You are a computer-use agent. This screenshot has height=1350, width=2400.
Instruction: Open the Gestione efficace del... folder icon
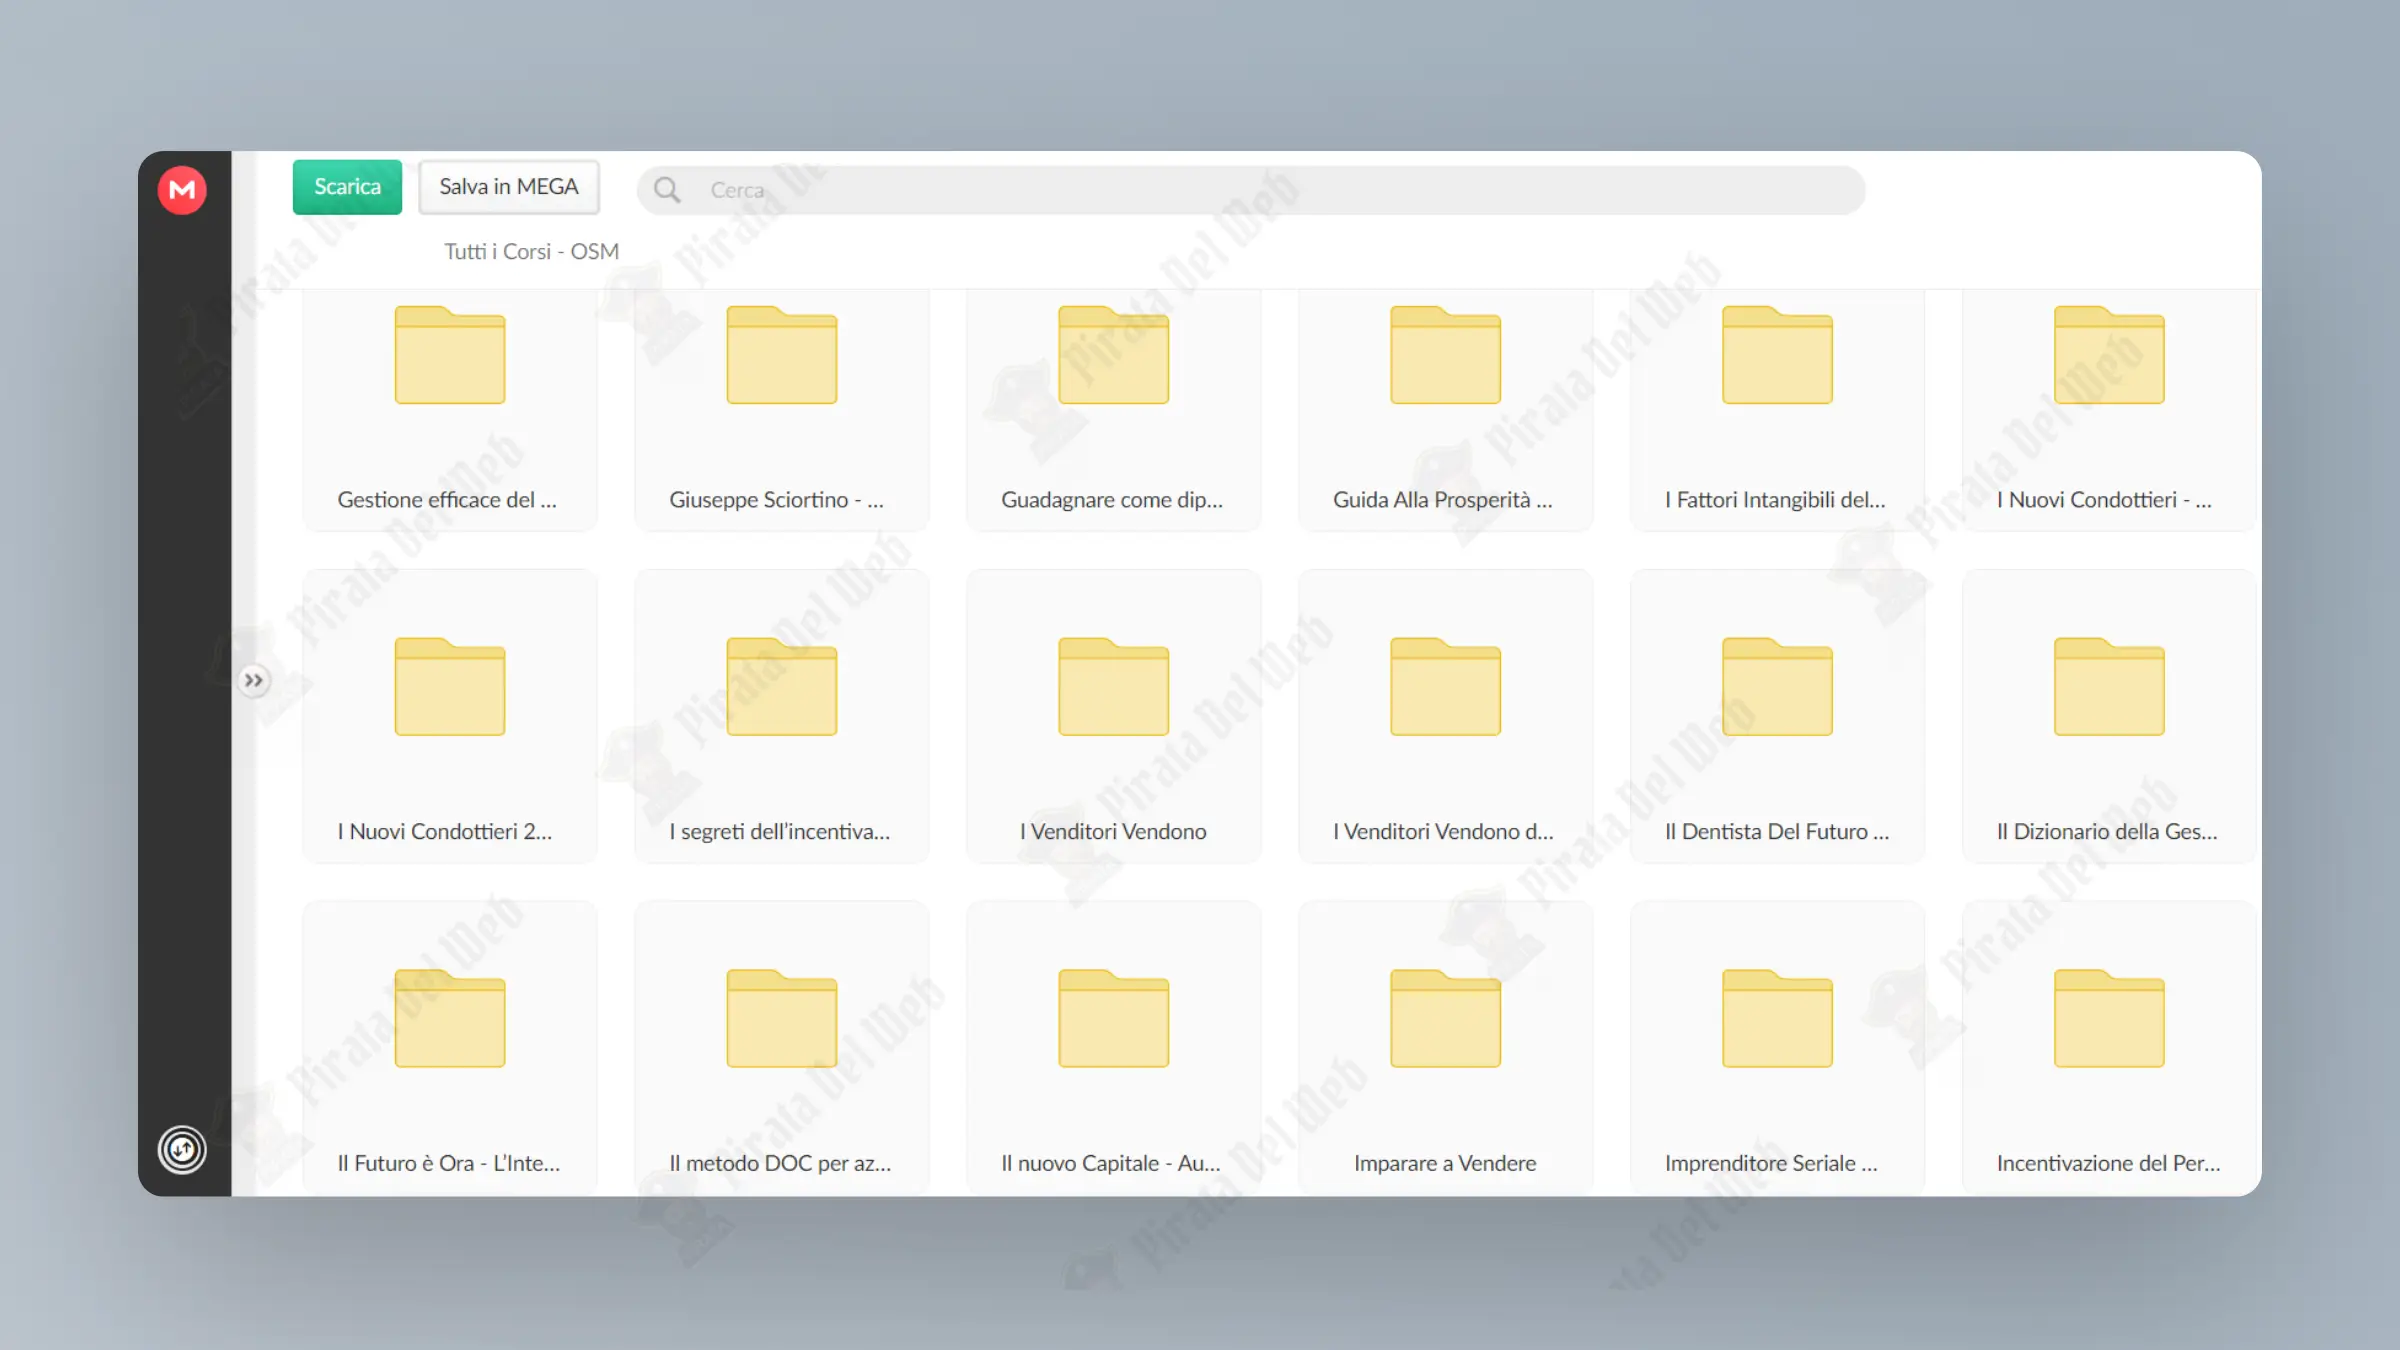(450, 355)
